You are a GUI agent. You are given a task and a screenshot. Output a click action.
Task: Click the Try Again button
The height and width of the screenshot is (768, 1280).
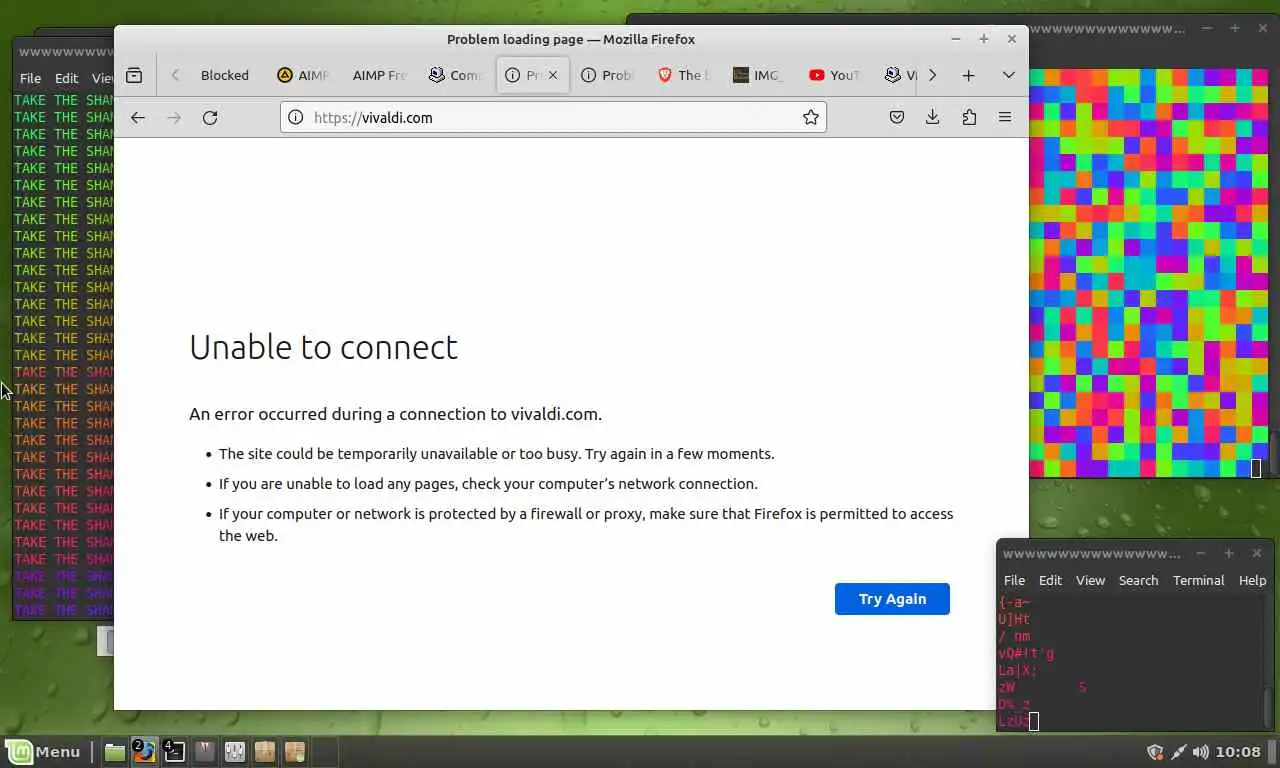tap(892, 599)
